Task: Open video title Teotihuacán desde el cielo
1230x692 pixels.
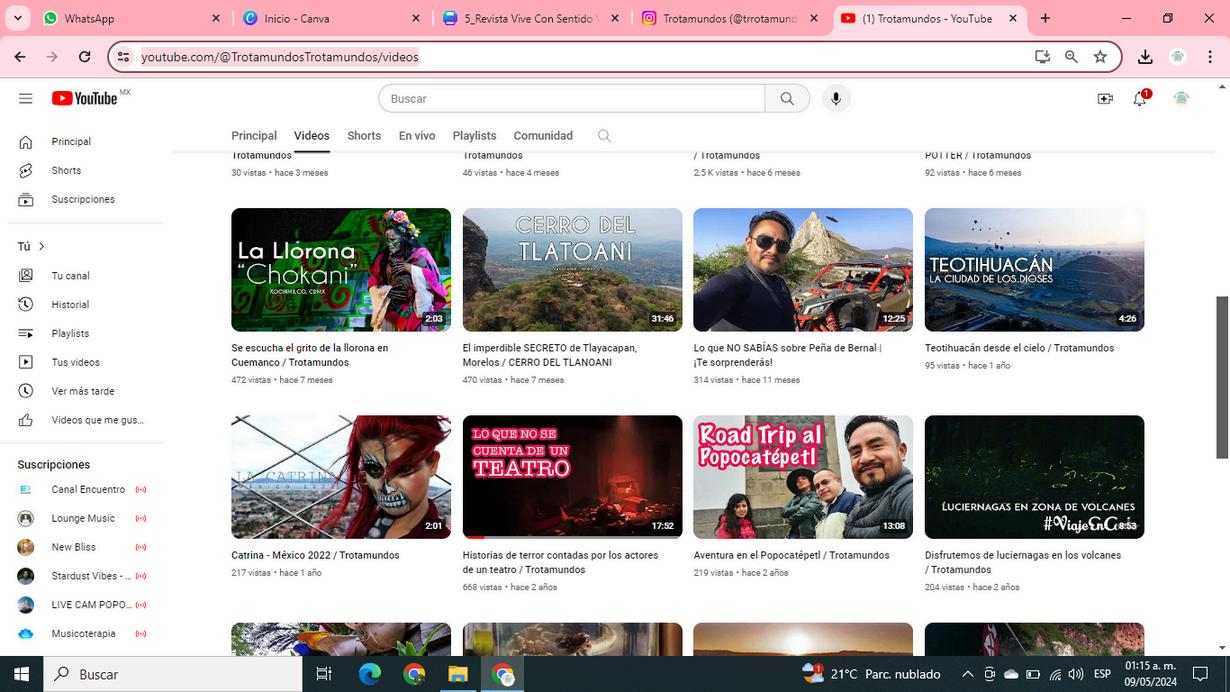Action: [x=1019, y=348]
